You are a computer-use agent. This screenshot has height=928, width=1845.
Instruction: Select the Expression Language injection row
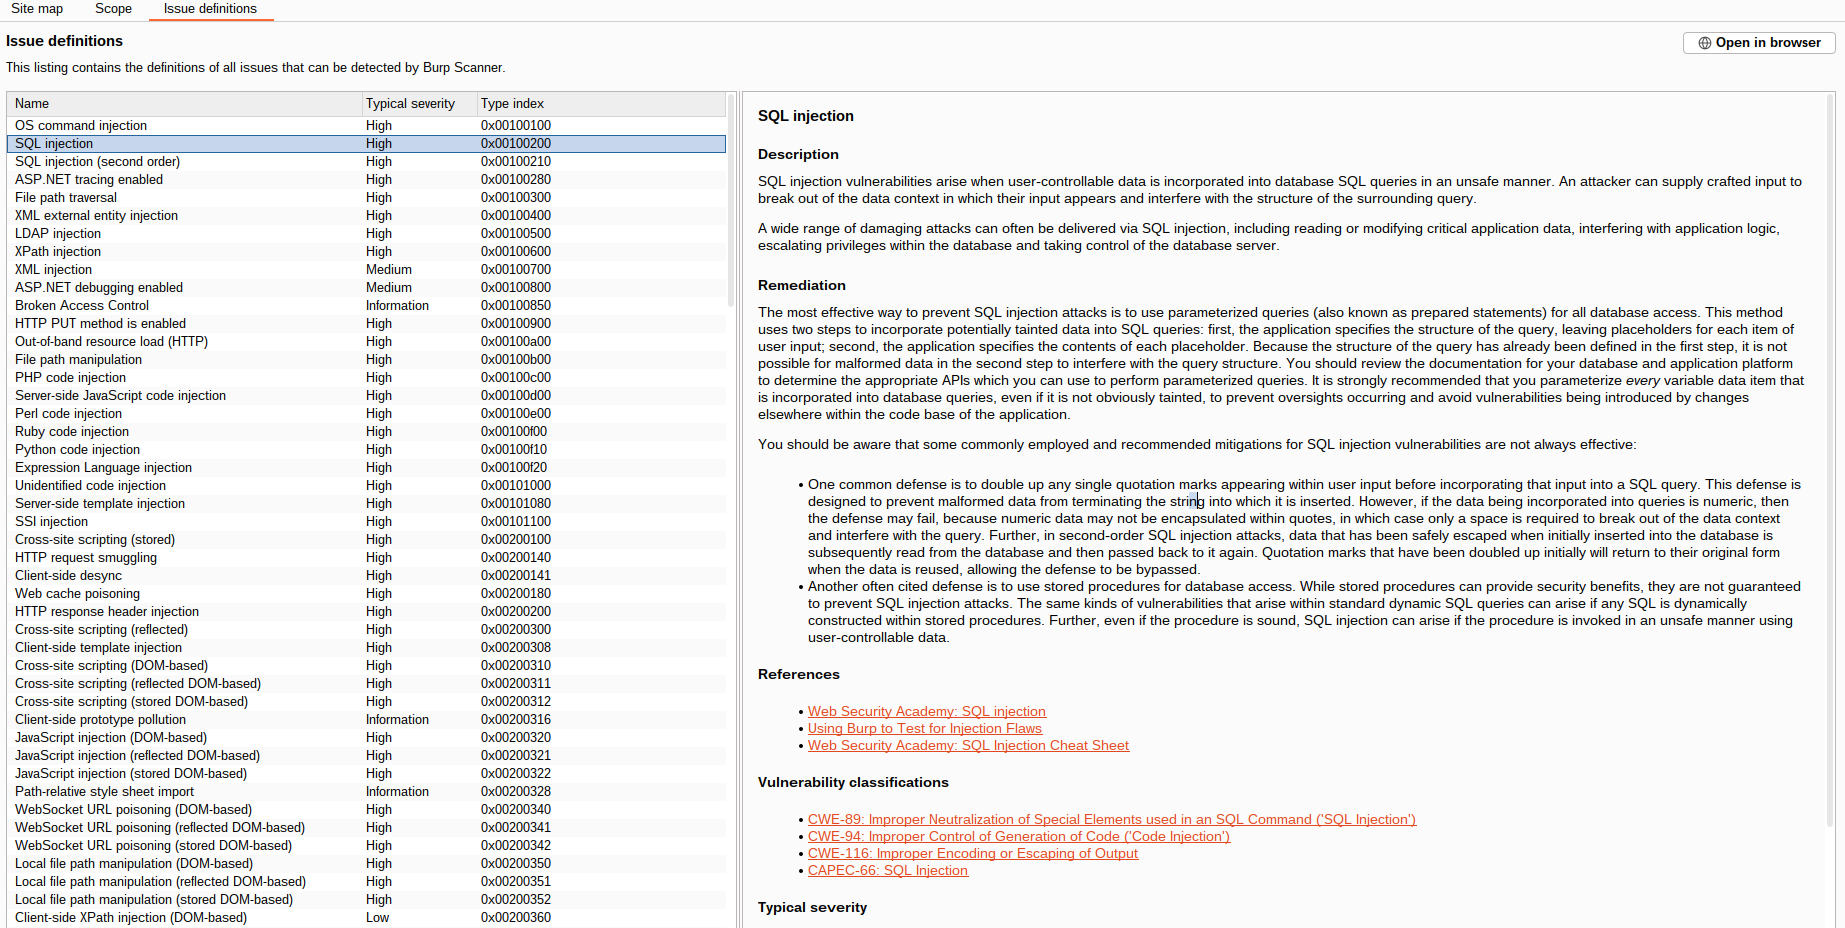click(x=366, y=468)
